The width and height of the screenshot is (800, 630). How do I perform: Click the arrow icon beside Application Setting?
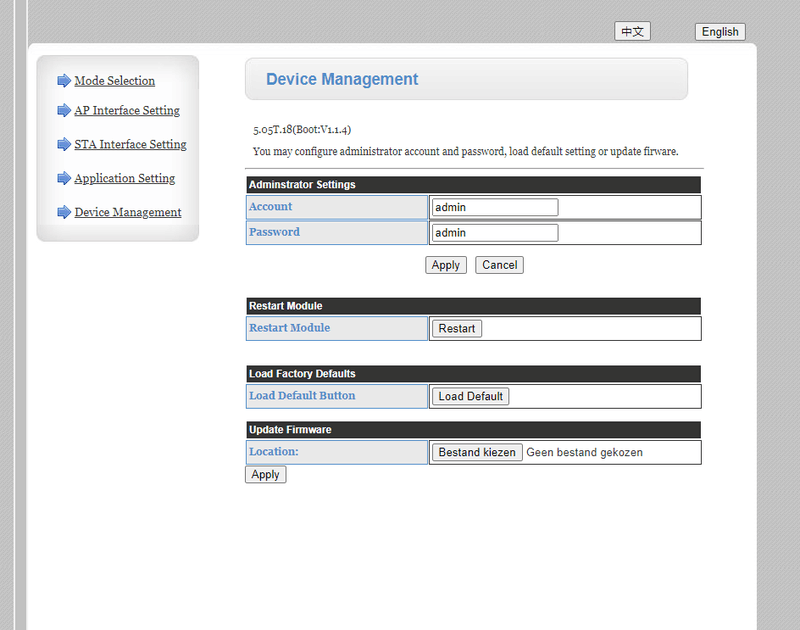point(64,179)
